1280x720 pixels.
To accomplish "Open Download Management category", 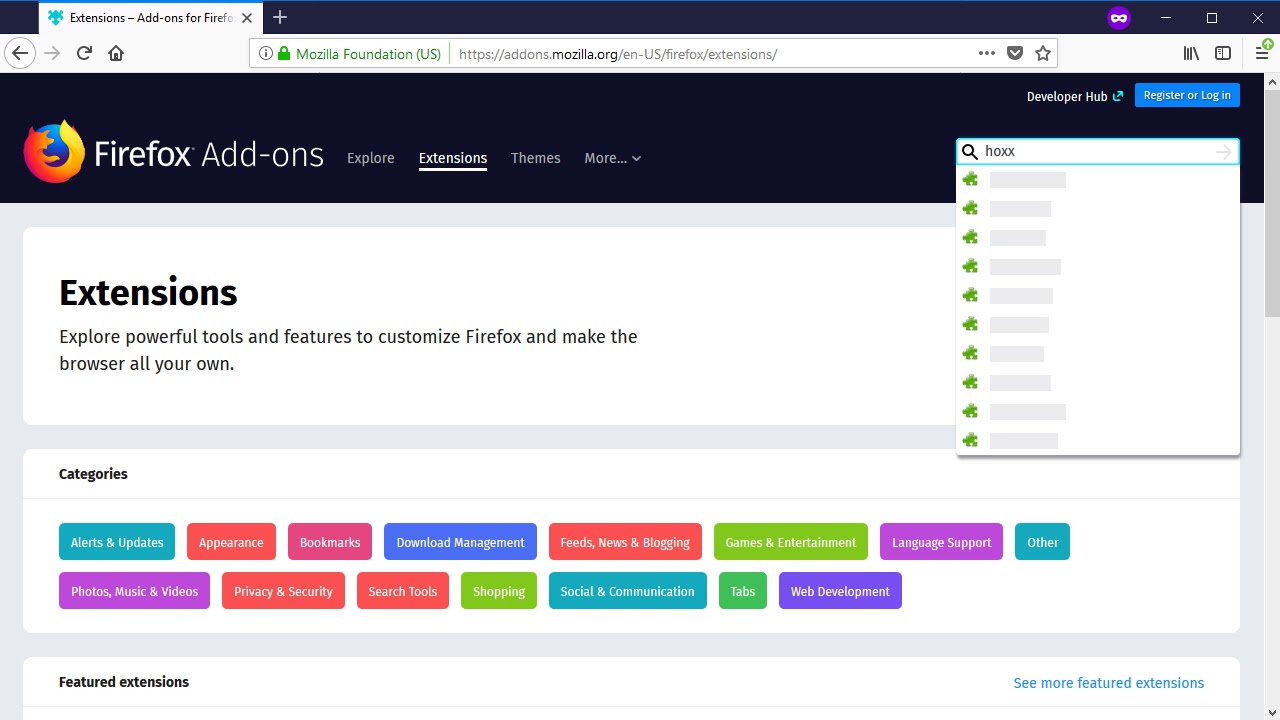I will coord(460,542).
